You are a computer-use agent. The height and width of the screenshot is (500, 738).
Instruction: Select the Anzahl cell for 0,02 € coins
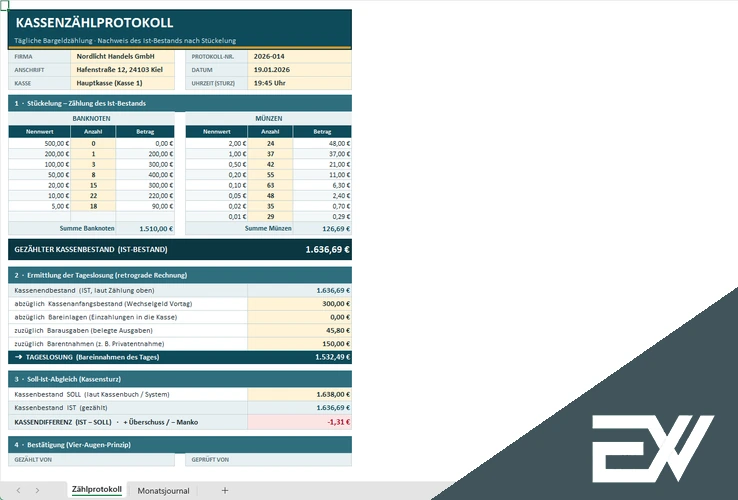(270, 206)
